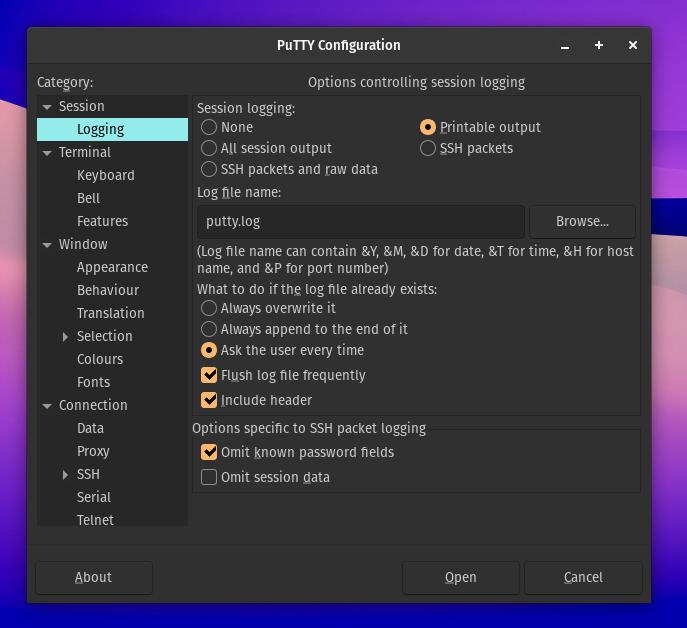Open the Data settings page

pyautogui.click(x=90, y=428)
